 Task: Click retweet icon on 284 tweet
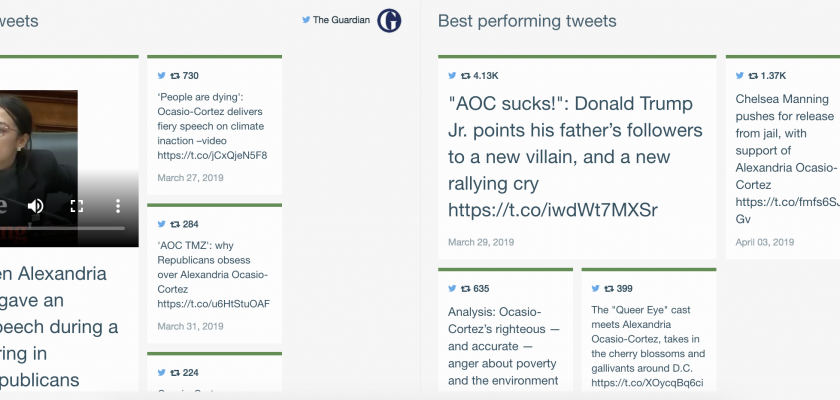pos(175,224)
